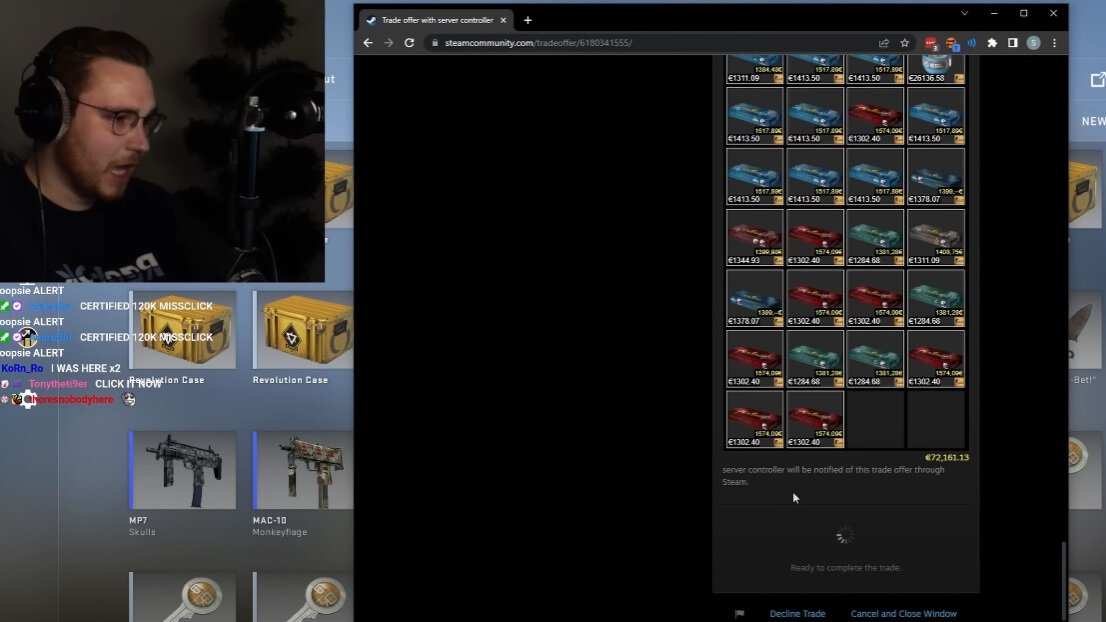Go forward in the Chrome browser
Screen dimensions: 1106x622
(389, 43)
